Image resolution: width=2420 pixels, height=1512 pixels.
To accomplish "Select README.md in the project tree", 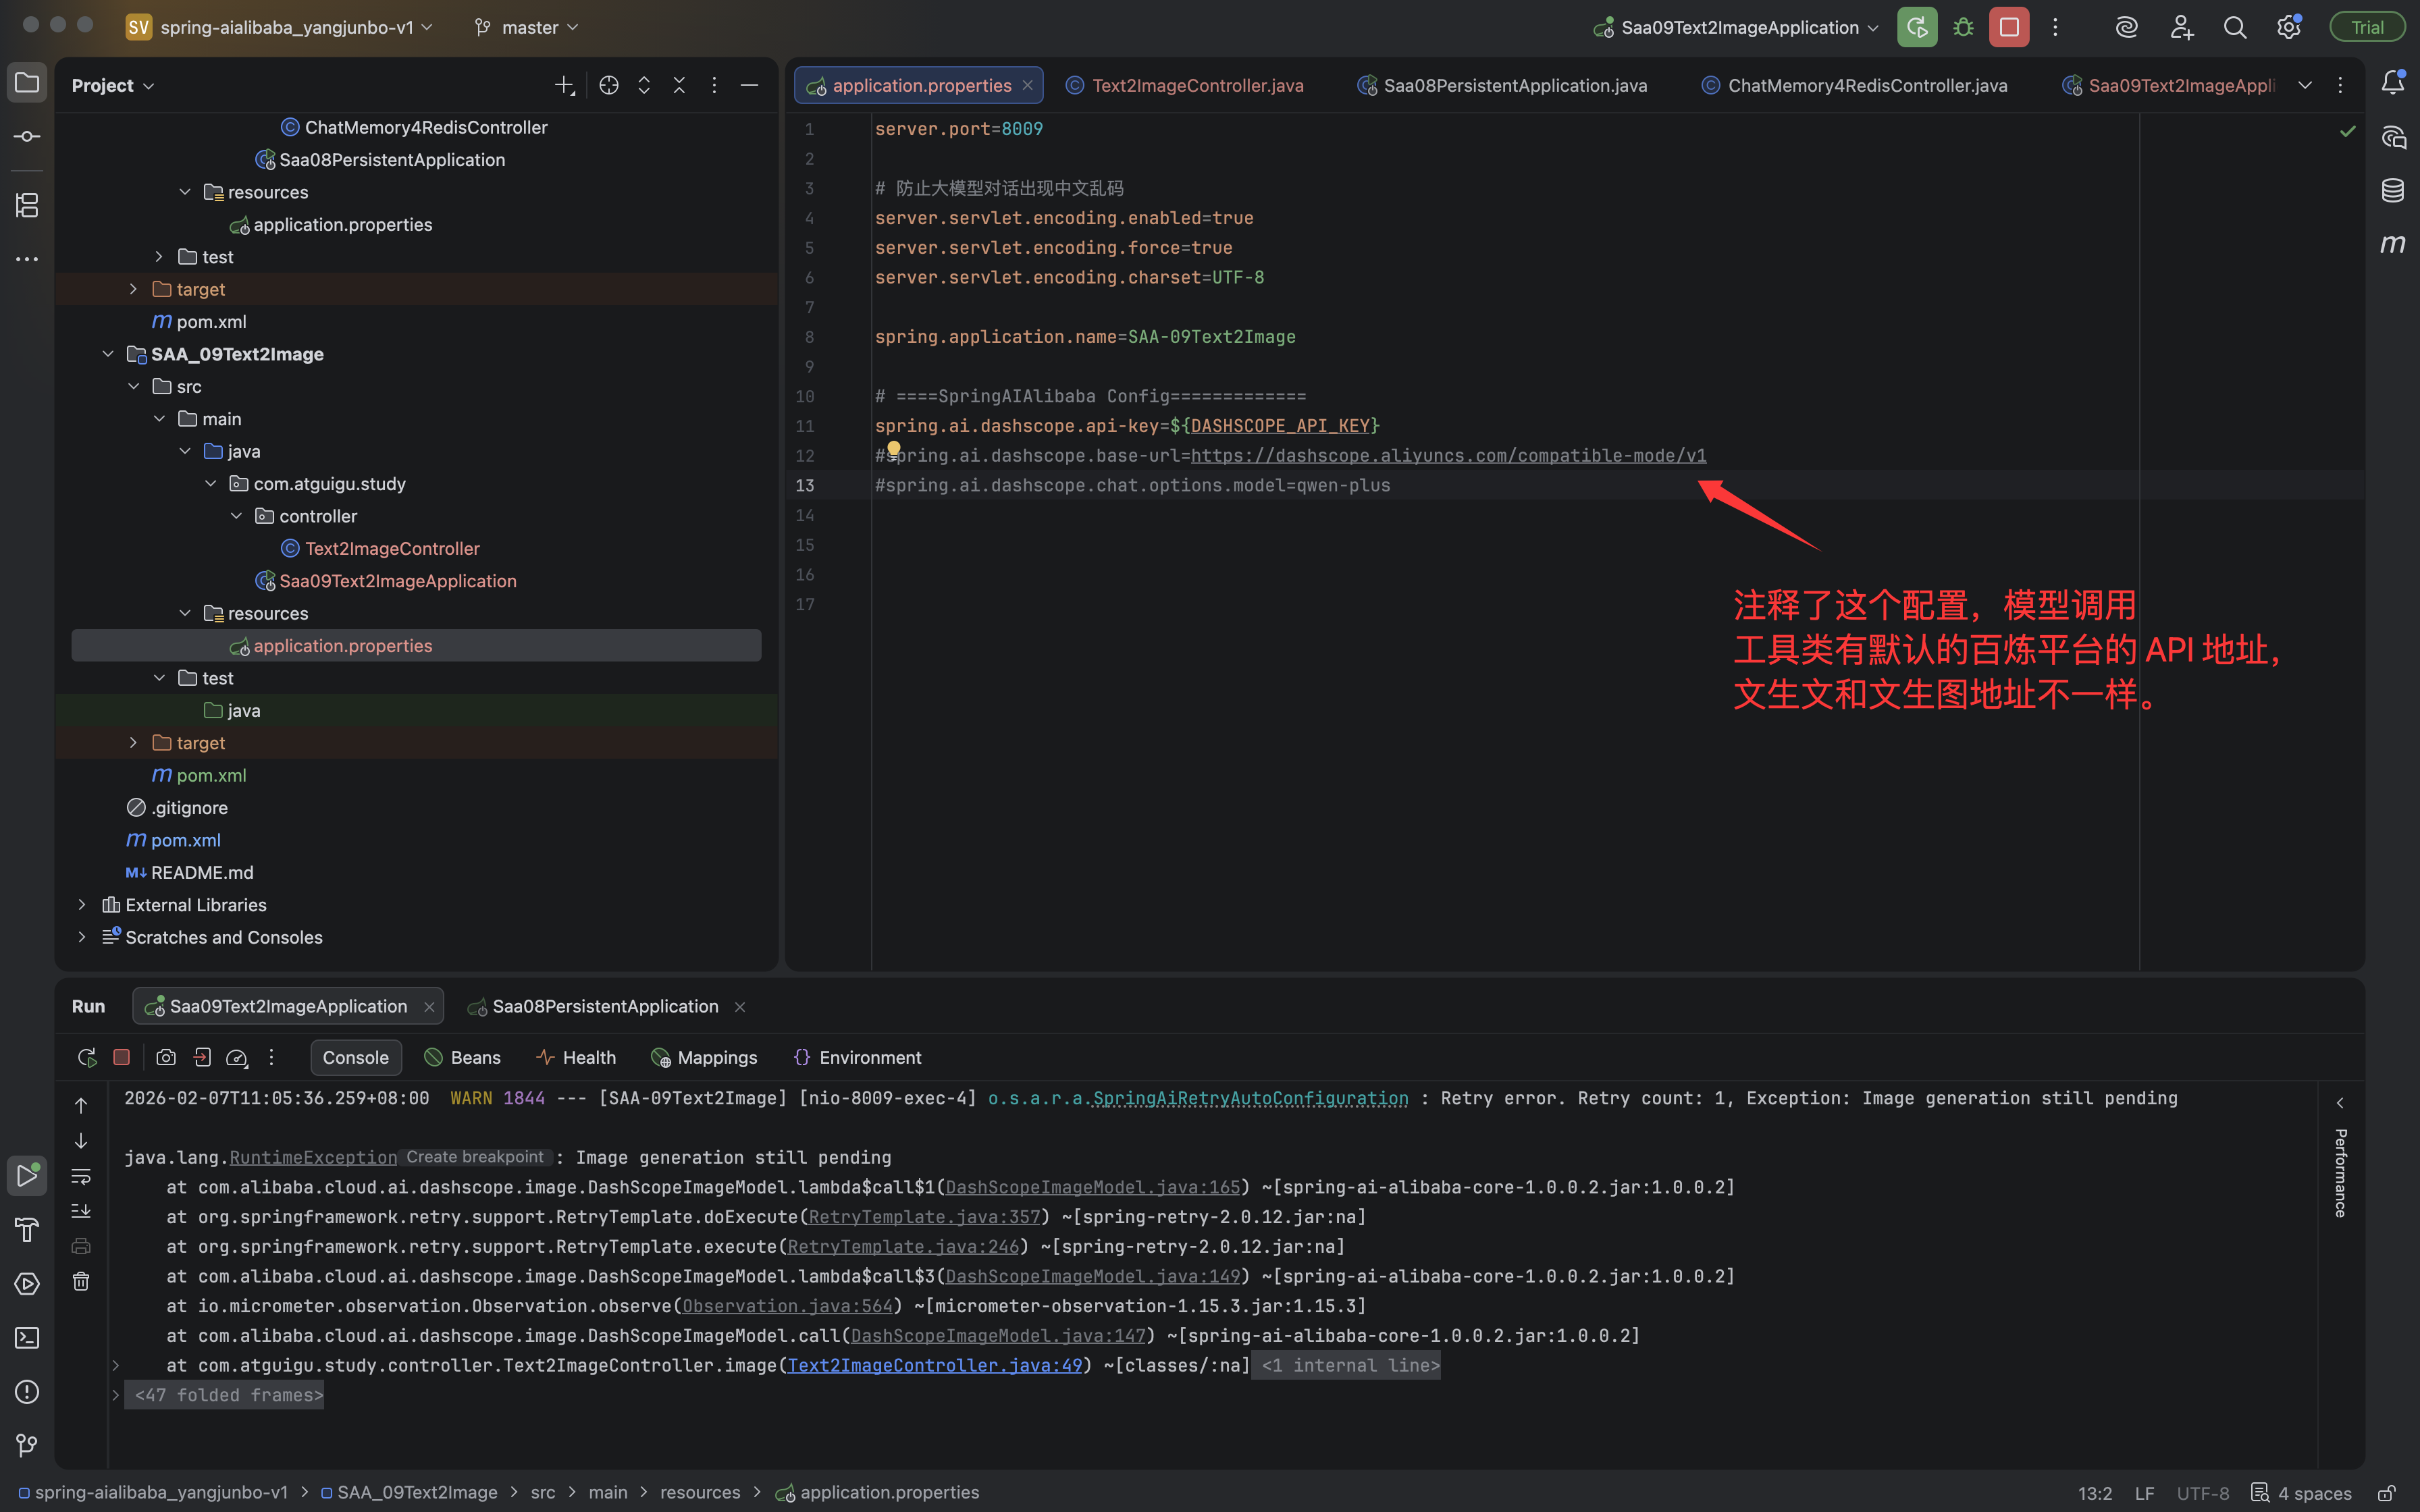I will (201, 872).
